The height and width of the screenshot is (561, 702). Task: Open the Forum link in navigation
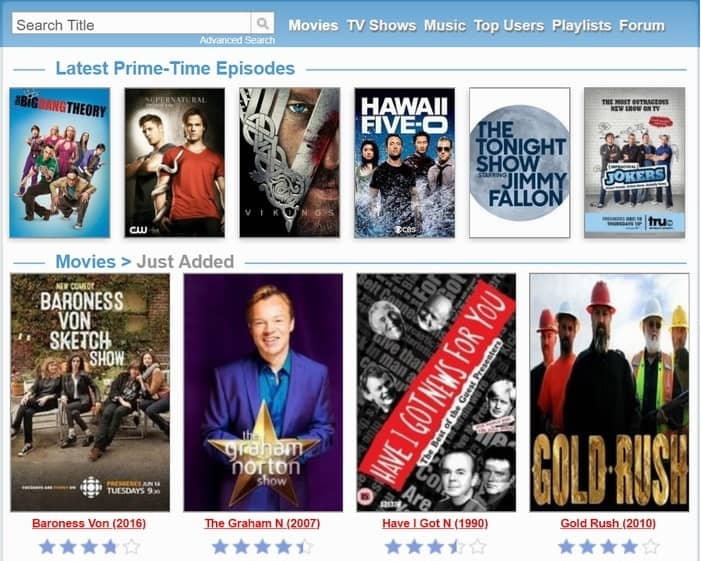[x=642, y=25]
